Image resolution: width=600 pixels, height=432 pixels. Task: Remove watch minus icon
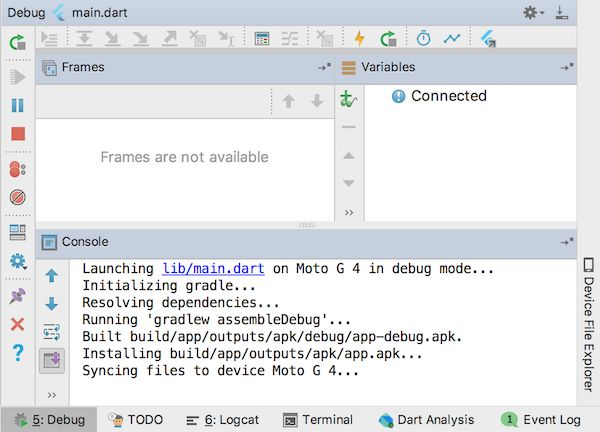349,127
